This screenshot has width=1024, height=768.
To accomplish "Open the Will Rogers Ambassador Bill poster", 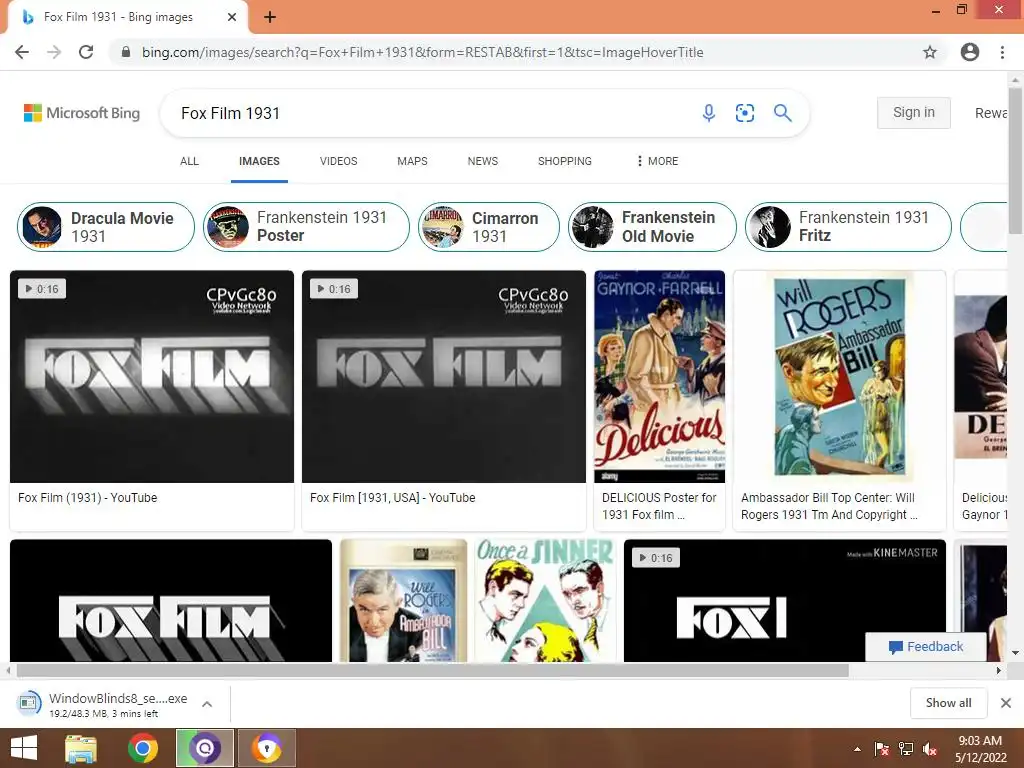I will 840,377.
